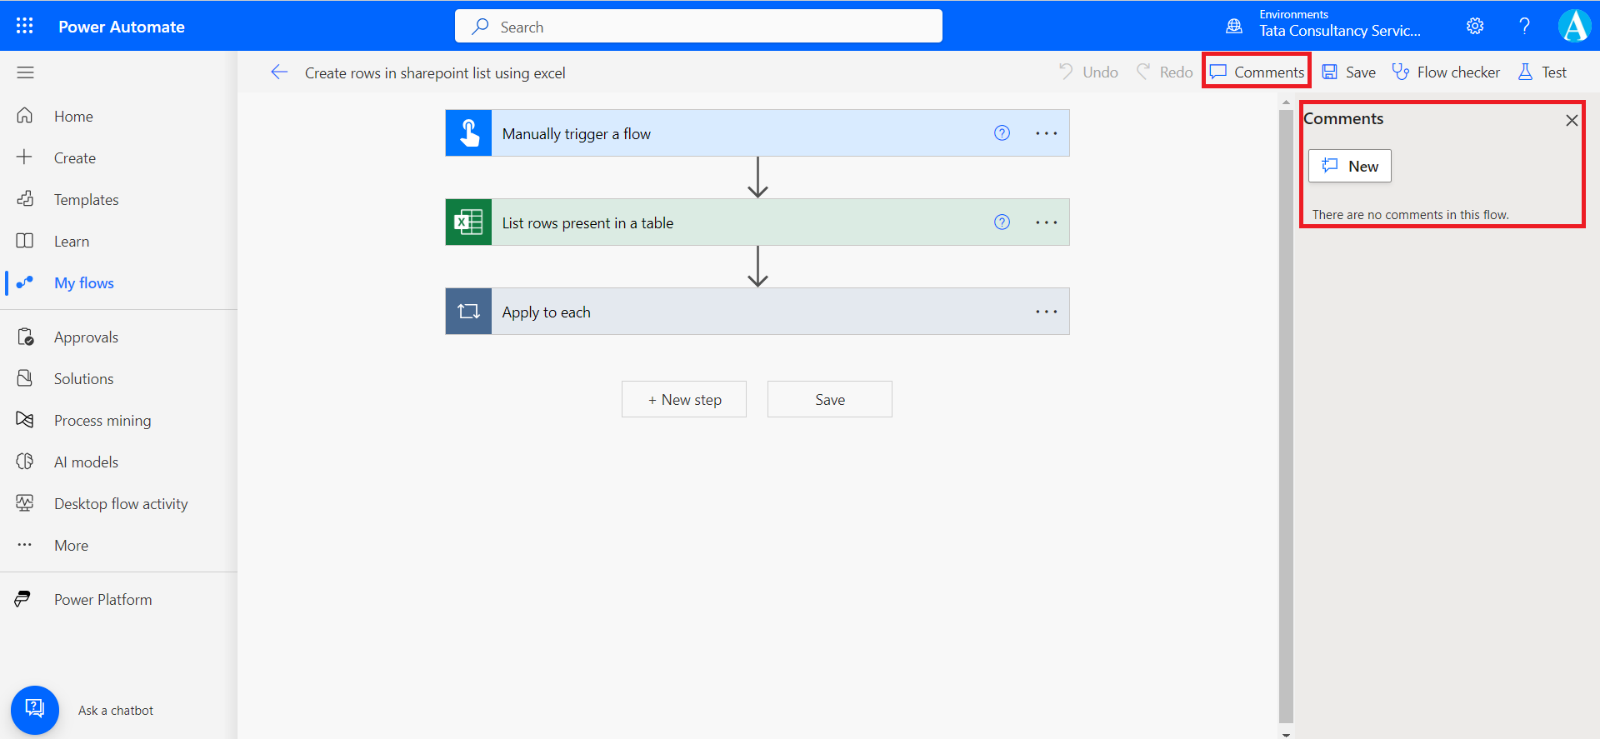This screenshot has width=1600, height=739.
Task: Open help for Manually trigger a flow
Action: coord(1002,133)
